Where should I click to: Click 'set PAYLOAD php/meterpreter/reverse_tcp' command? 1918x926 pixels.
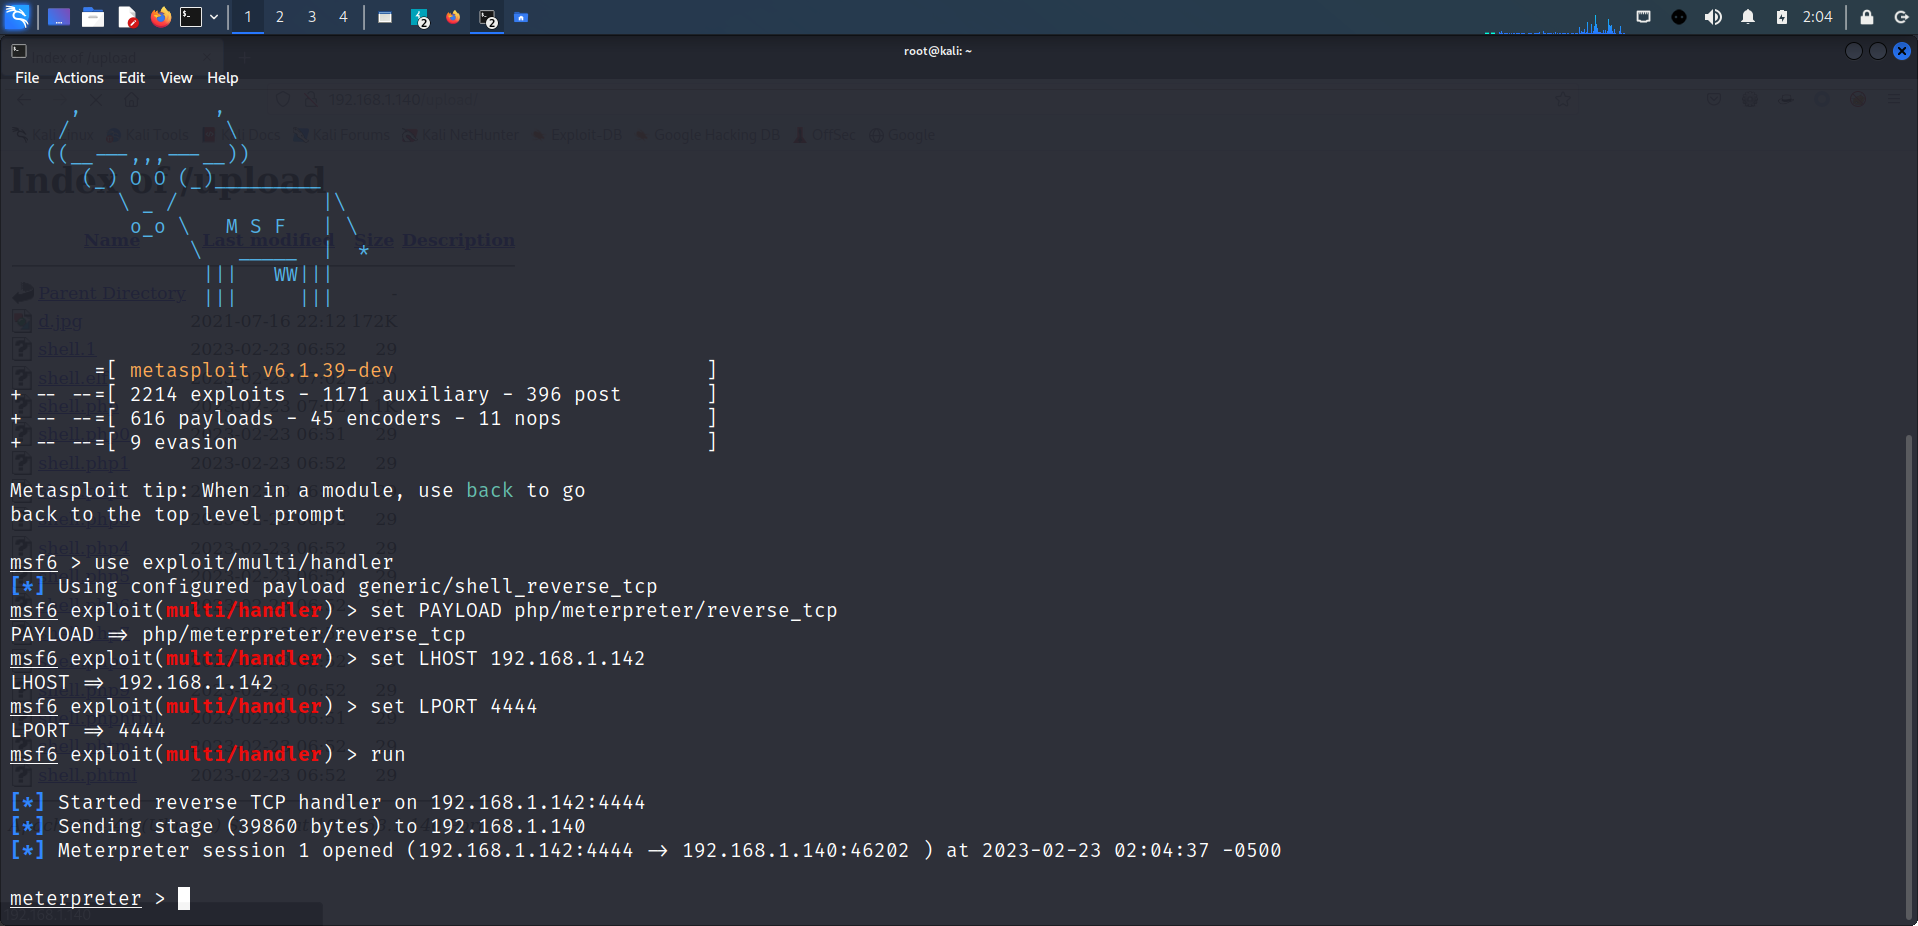click(604, 610)
